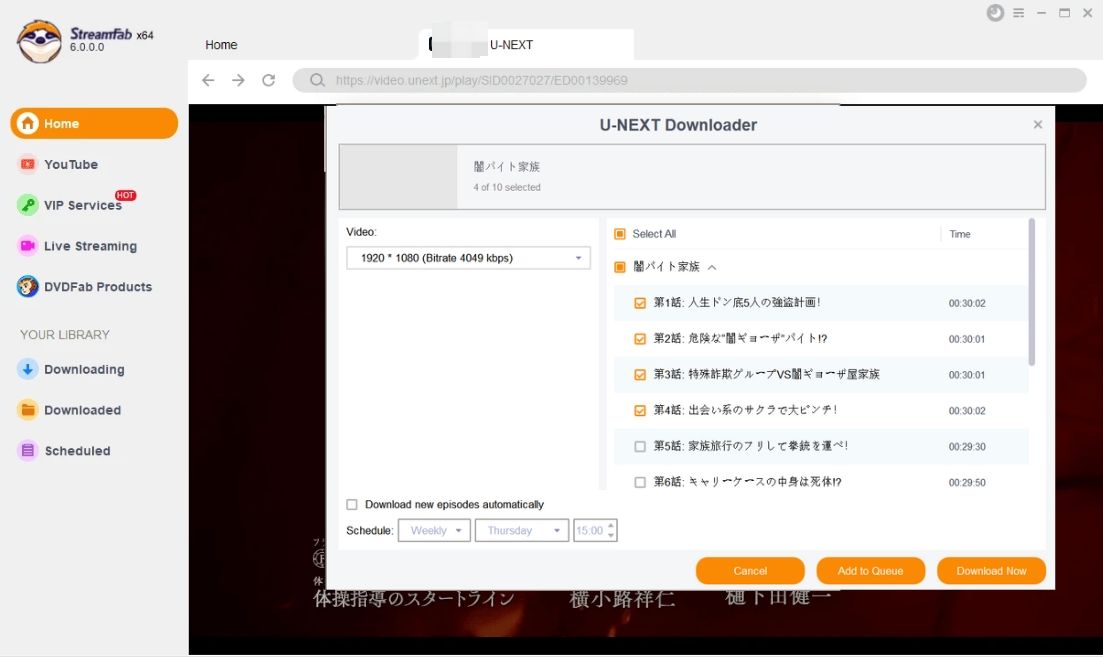The height and width of the screenshot is (657, 1103).
Task: Click the StreamFab sloth logo
Action: tap(39, 41)
